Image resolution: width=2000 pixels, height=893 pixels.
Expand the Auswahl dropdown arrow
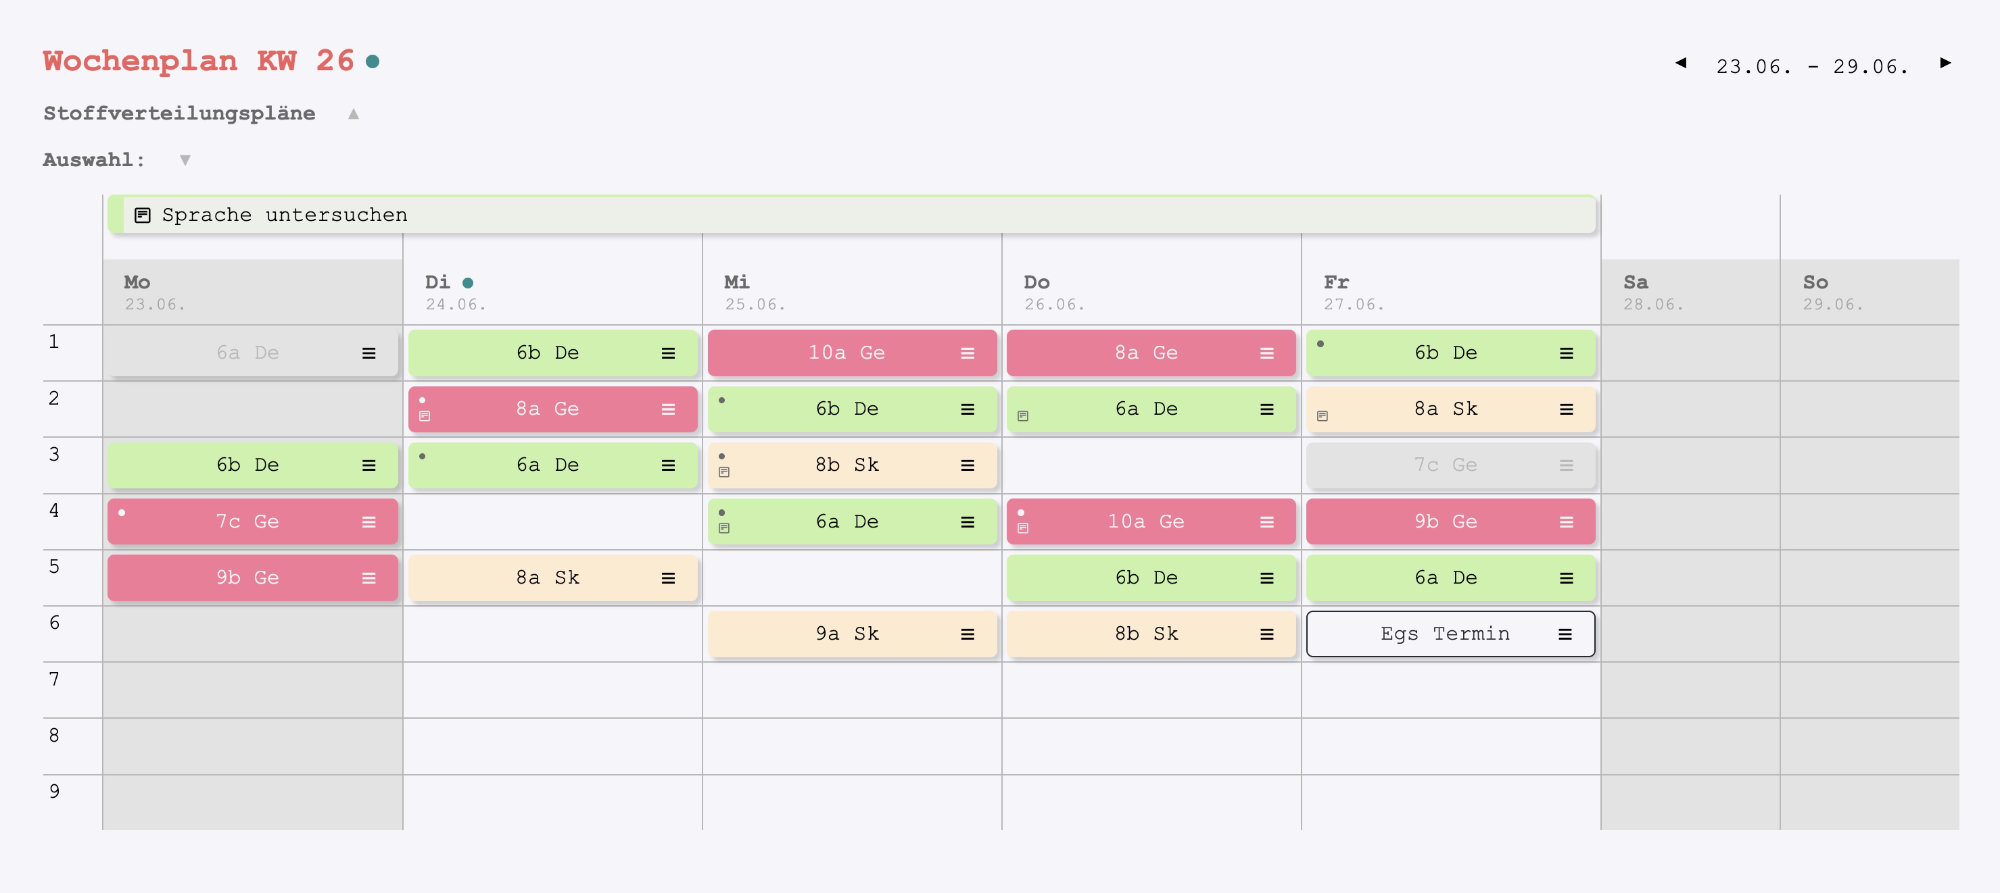185,160
